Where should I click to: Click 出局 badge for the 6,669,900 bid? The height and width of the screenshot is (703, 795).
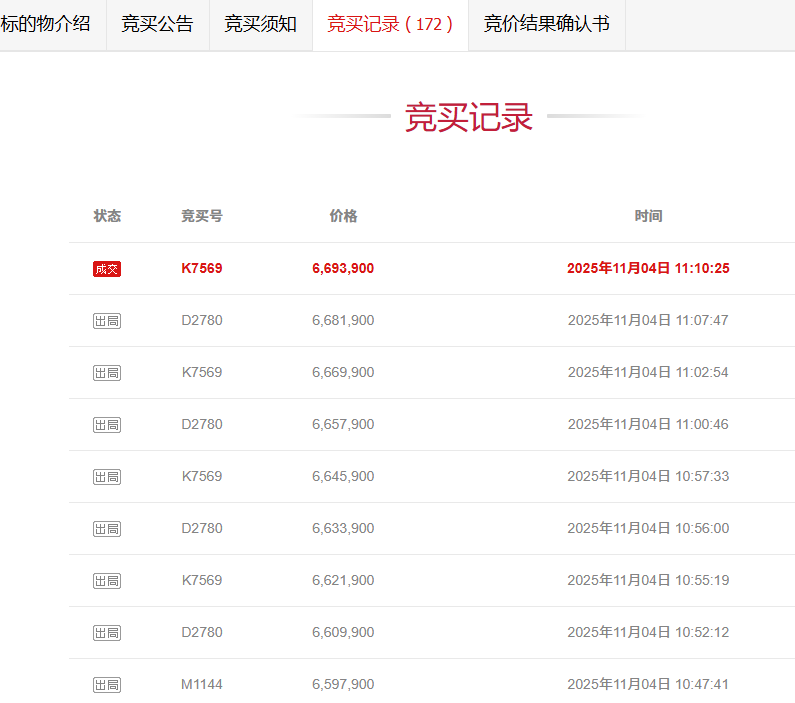coord(107,373)
